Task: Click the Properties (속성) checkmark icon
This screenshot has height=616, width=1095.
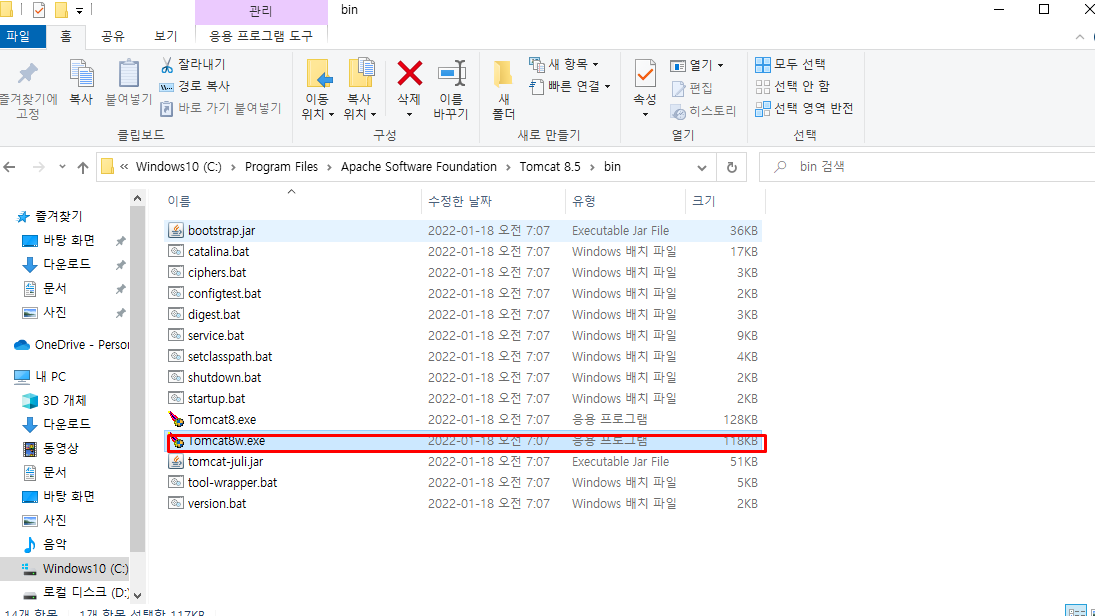Action: [645, 74]
